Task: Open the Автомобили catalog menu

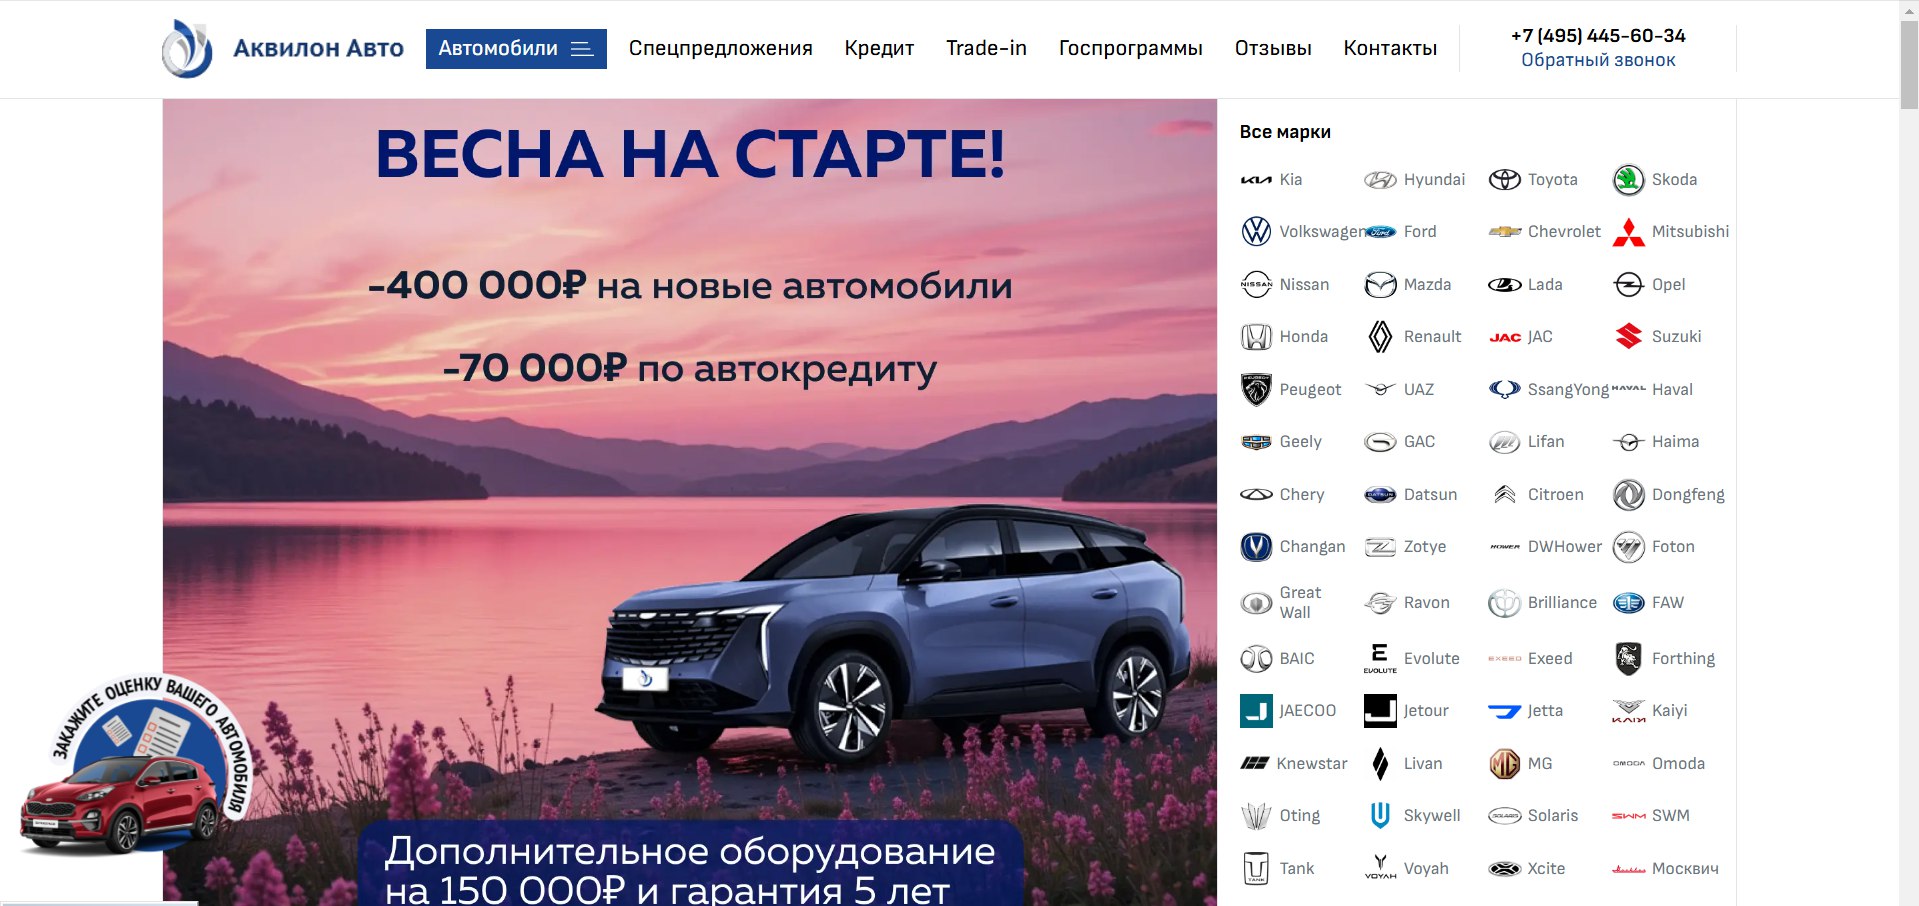Action: [516, 49]
